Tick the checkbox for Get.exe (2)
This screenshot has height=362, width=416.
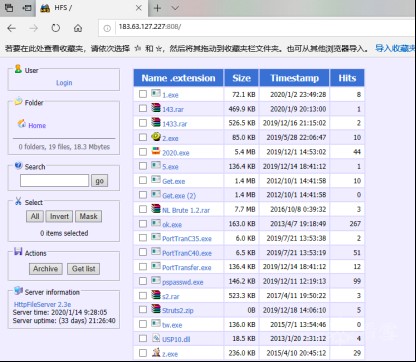pyautogui.click(x=143, y=195)
